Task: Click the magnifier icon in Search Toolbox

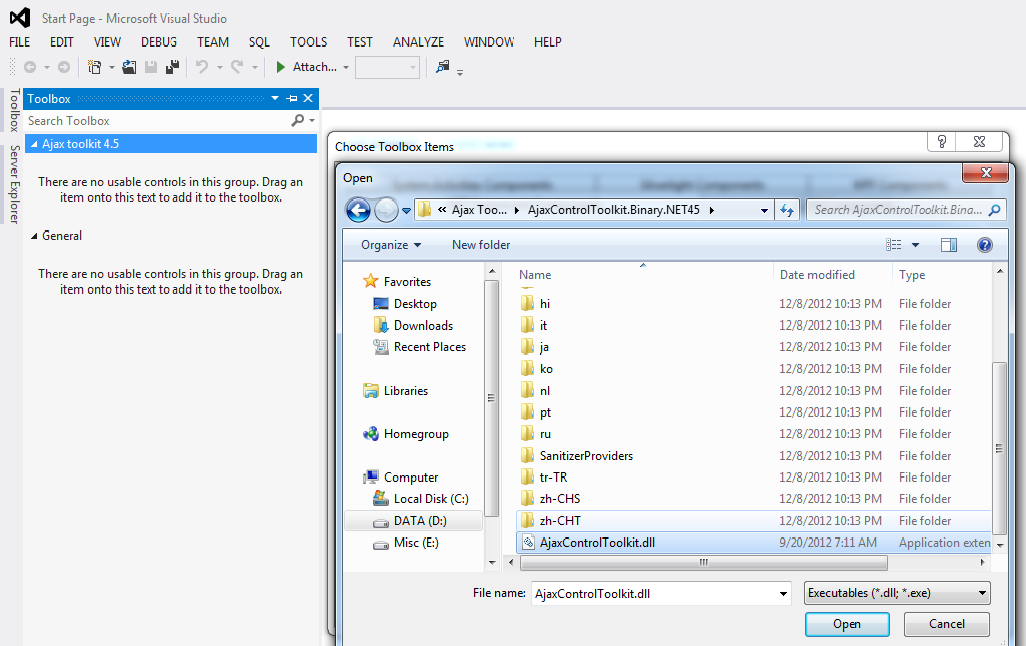Action: 298,120
